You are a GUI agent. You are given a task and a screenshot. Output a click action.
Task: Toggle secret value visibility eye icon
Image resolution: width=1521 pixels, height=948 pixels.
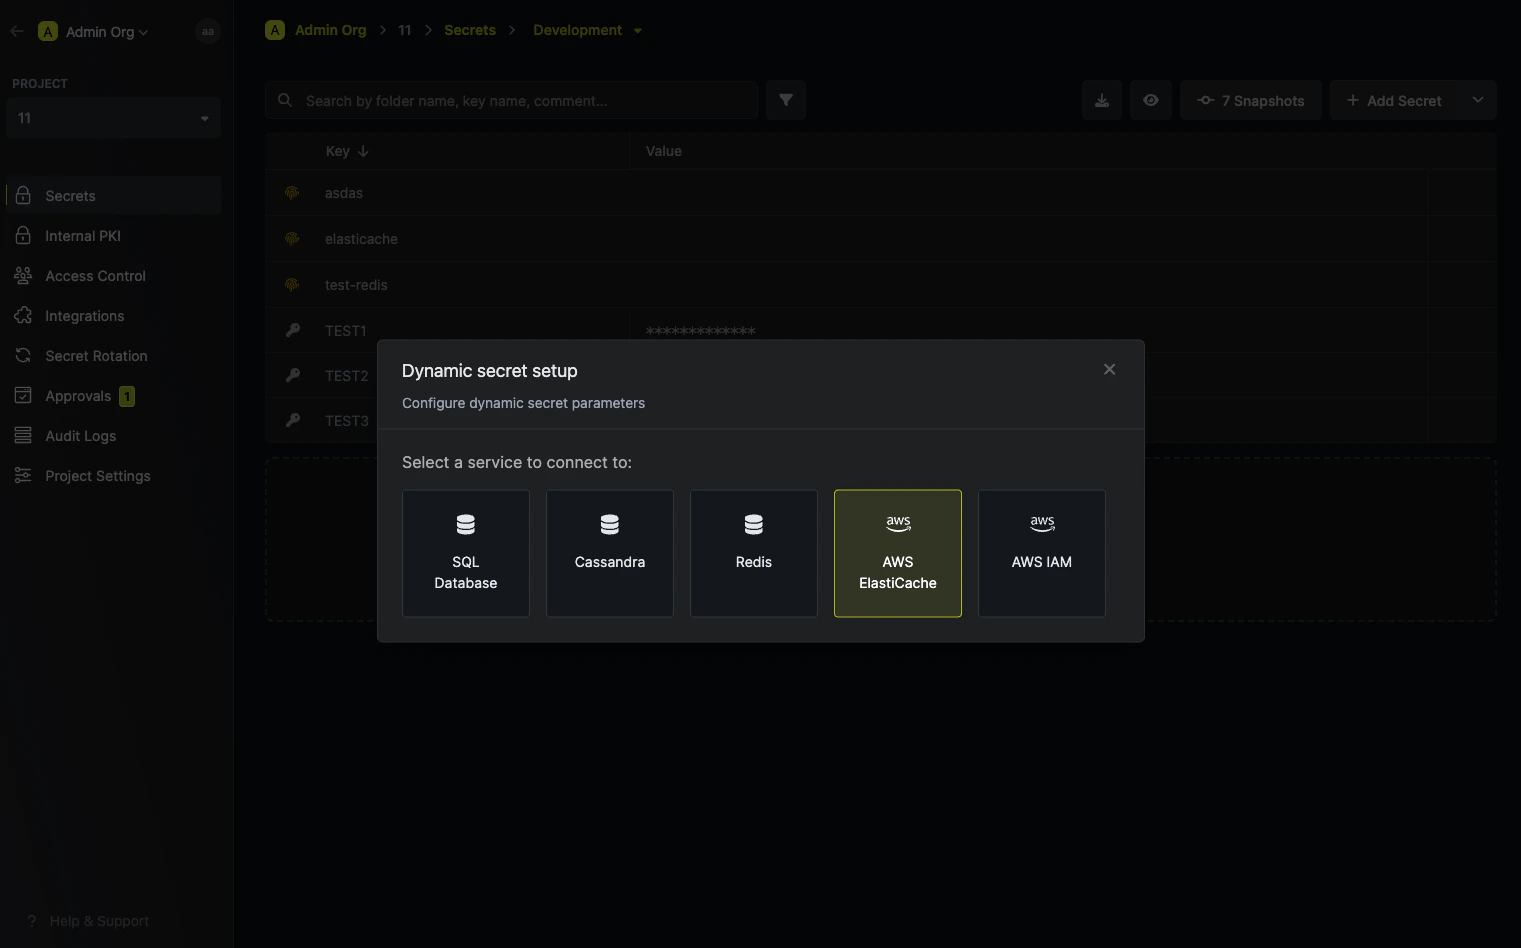tap(1150, 100)
